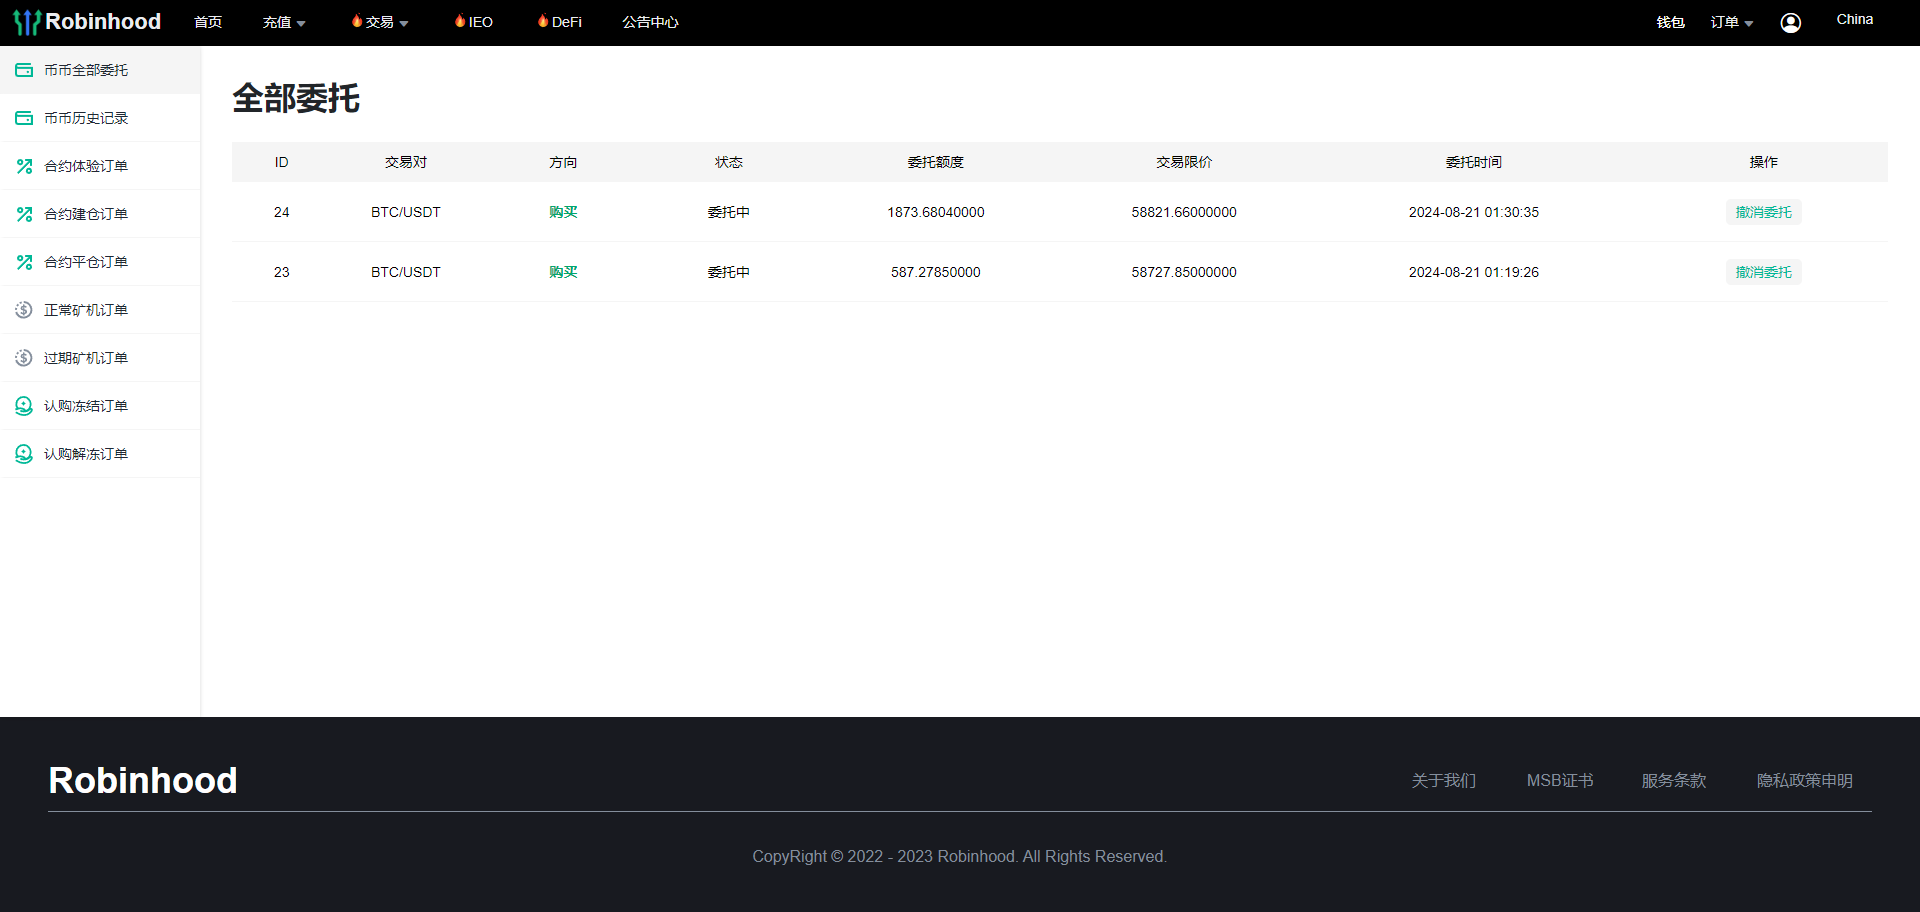Click the 交易对 column header
The image size is (1920, 912).
click(x=406, y=162)
